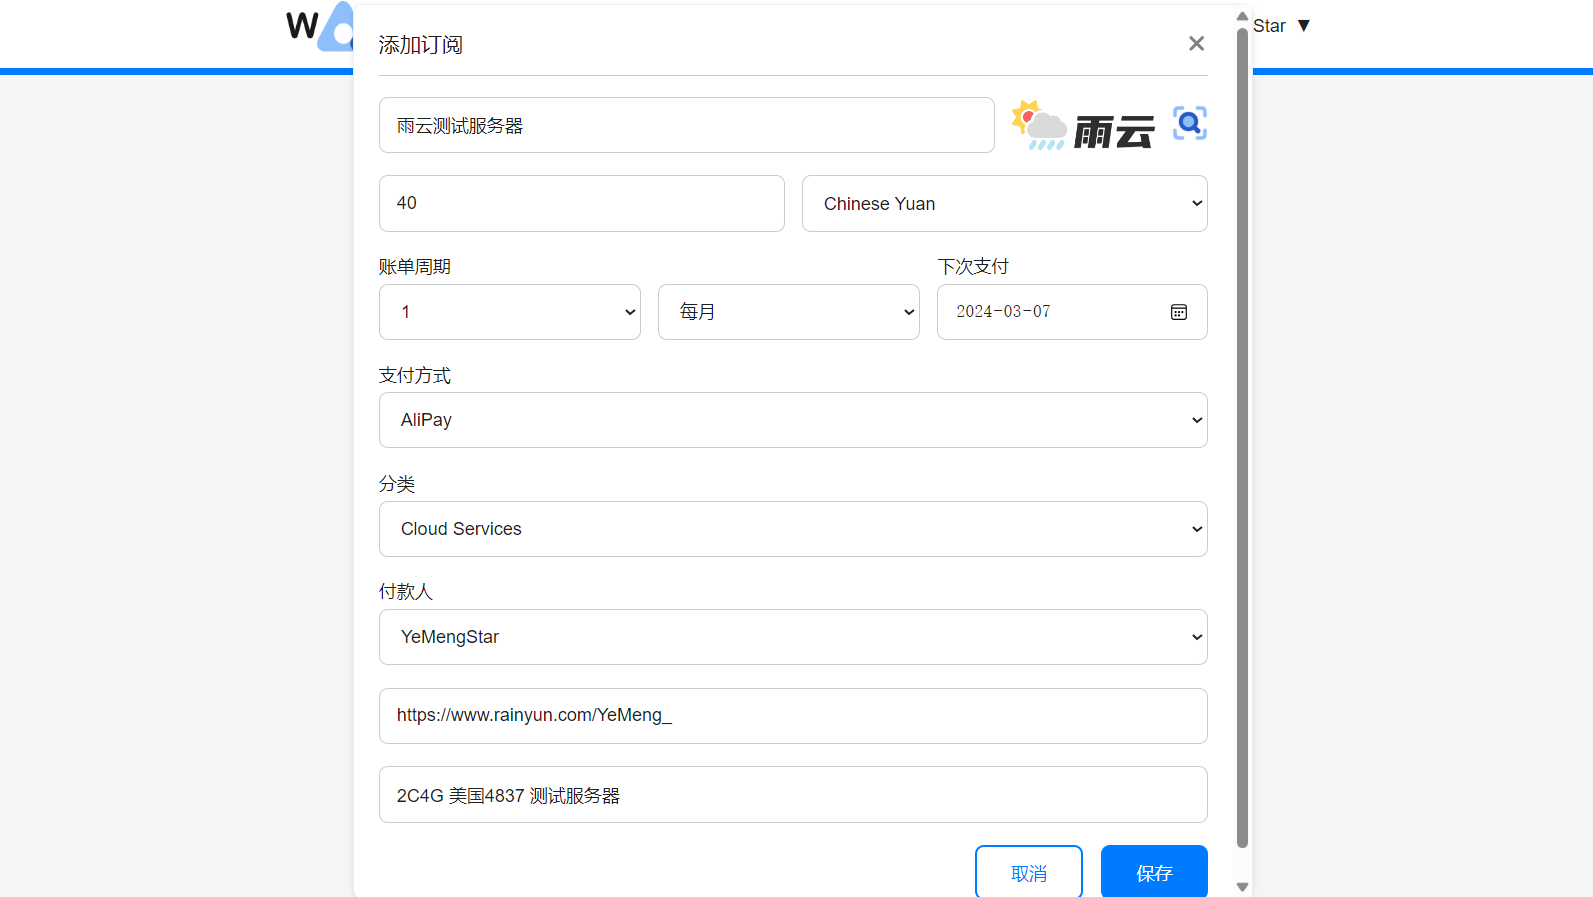The image size is (1593, 897).
Task: Click the 2024-03-07 next payment date field
Action: (x=1050, y=312)
